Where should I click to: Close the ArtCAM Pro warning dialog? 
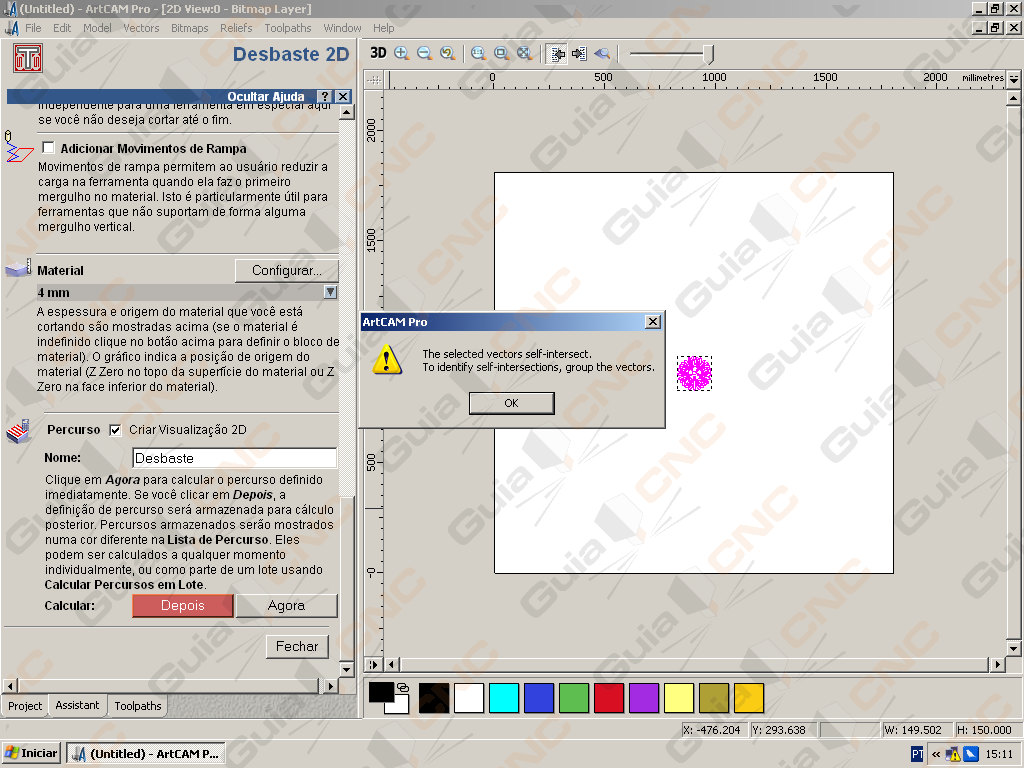click(652, 322)
